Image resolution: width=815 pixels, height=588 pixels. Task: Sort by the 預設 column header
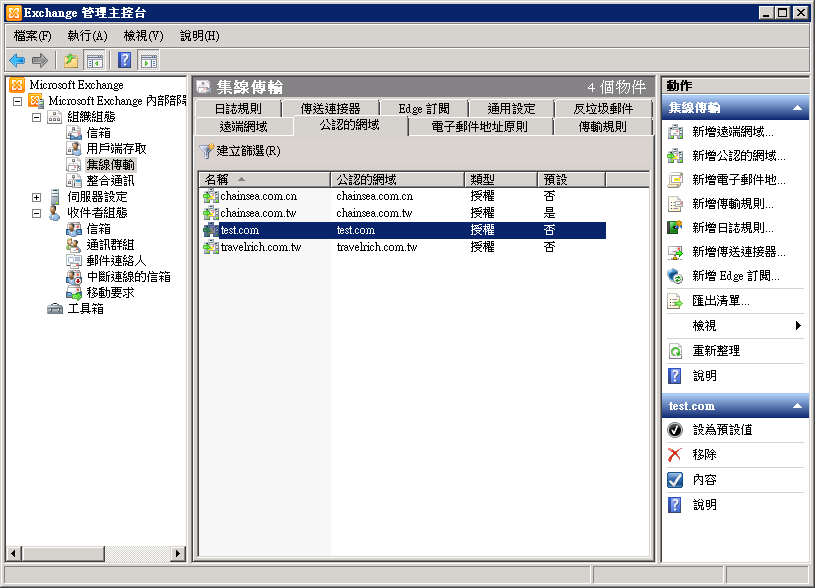[571, 180]
